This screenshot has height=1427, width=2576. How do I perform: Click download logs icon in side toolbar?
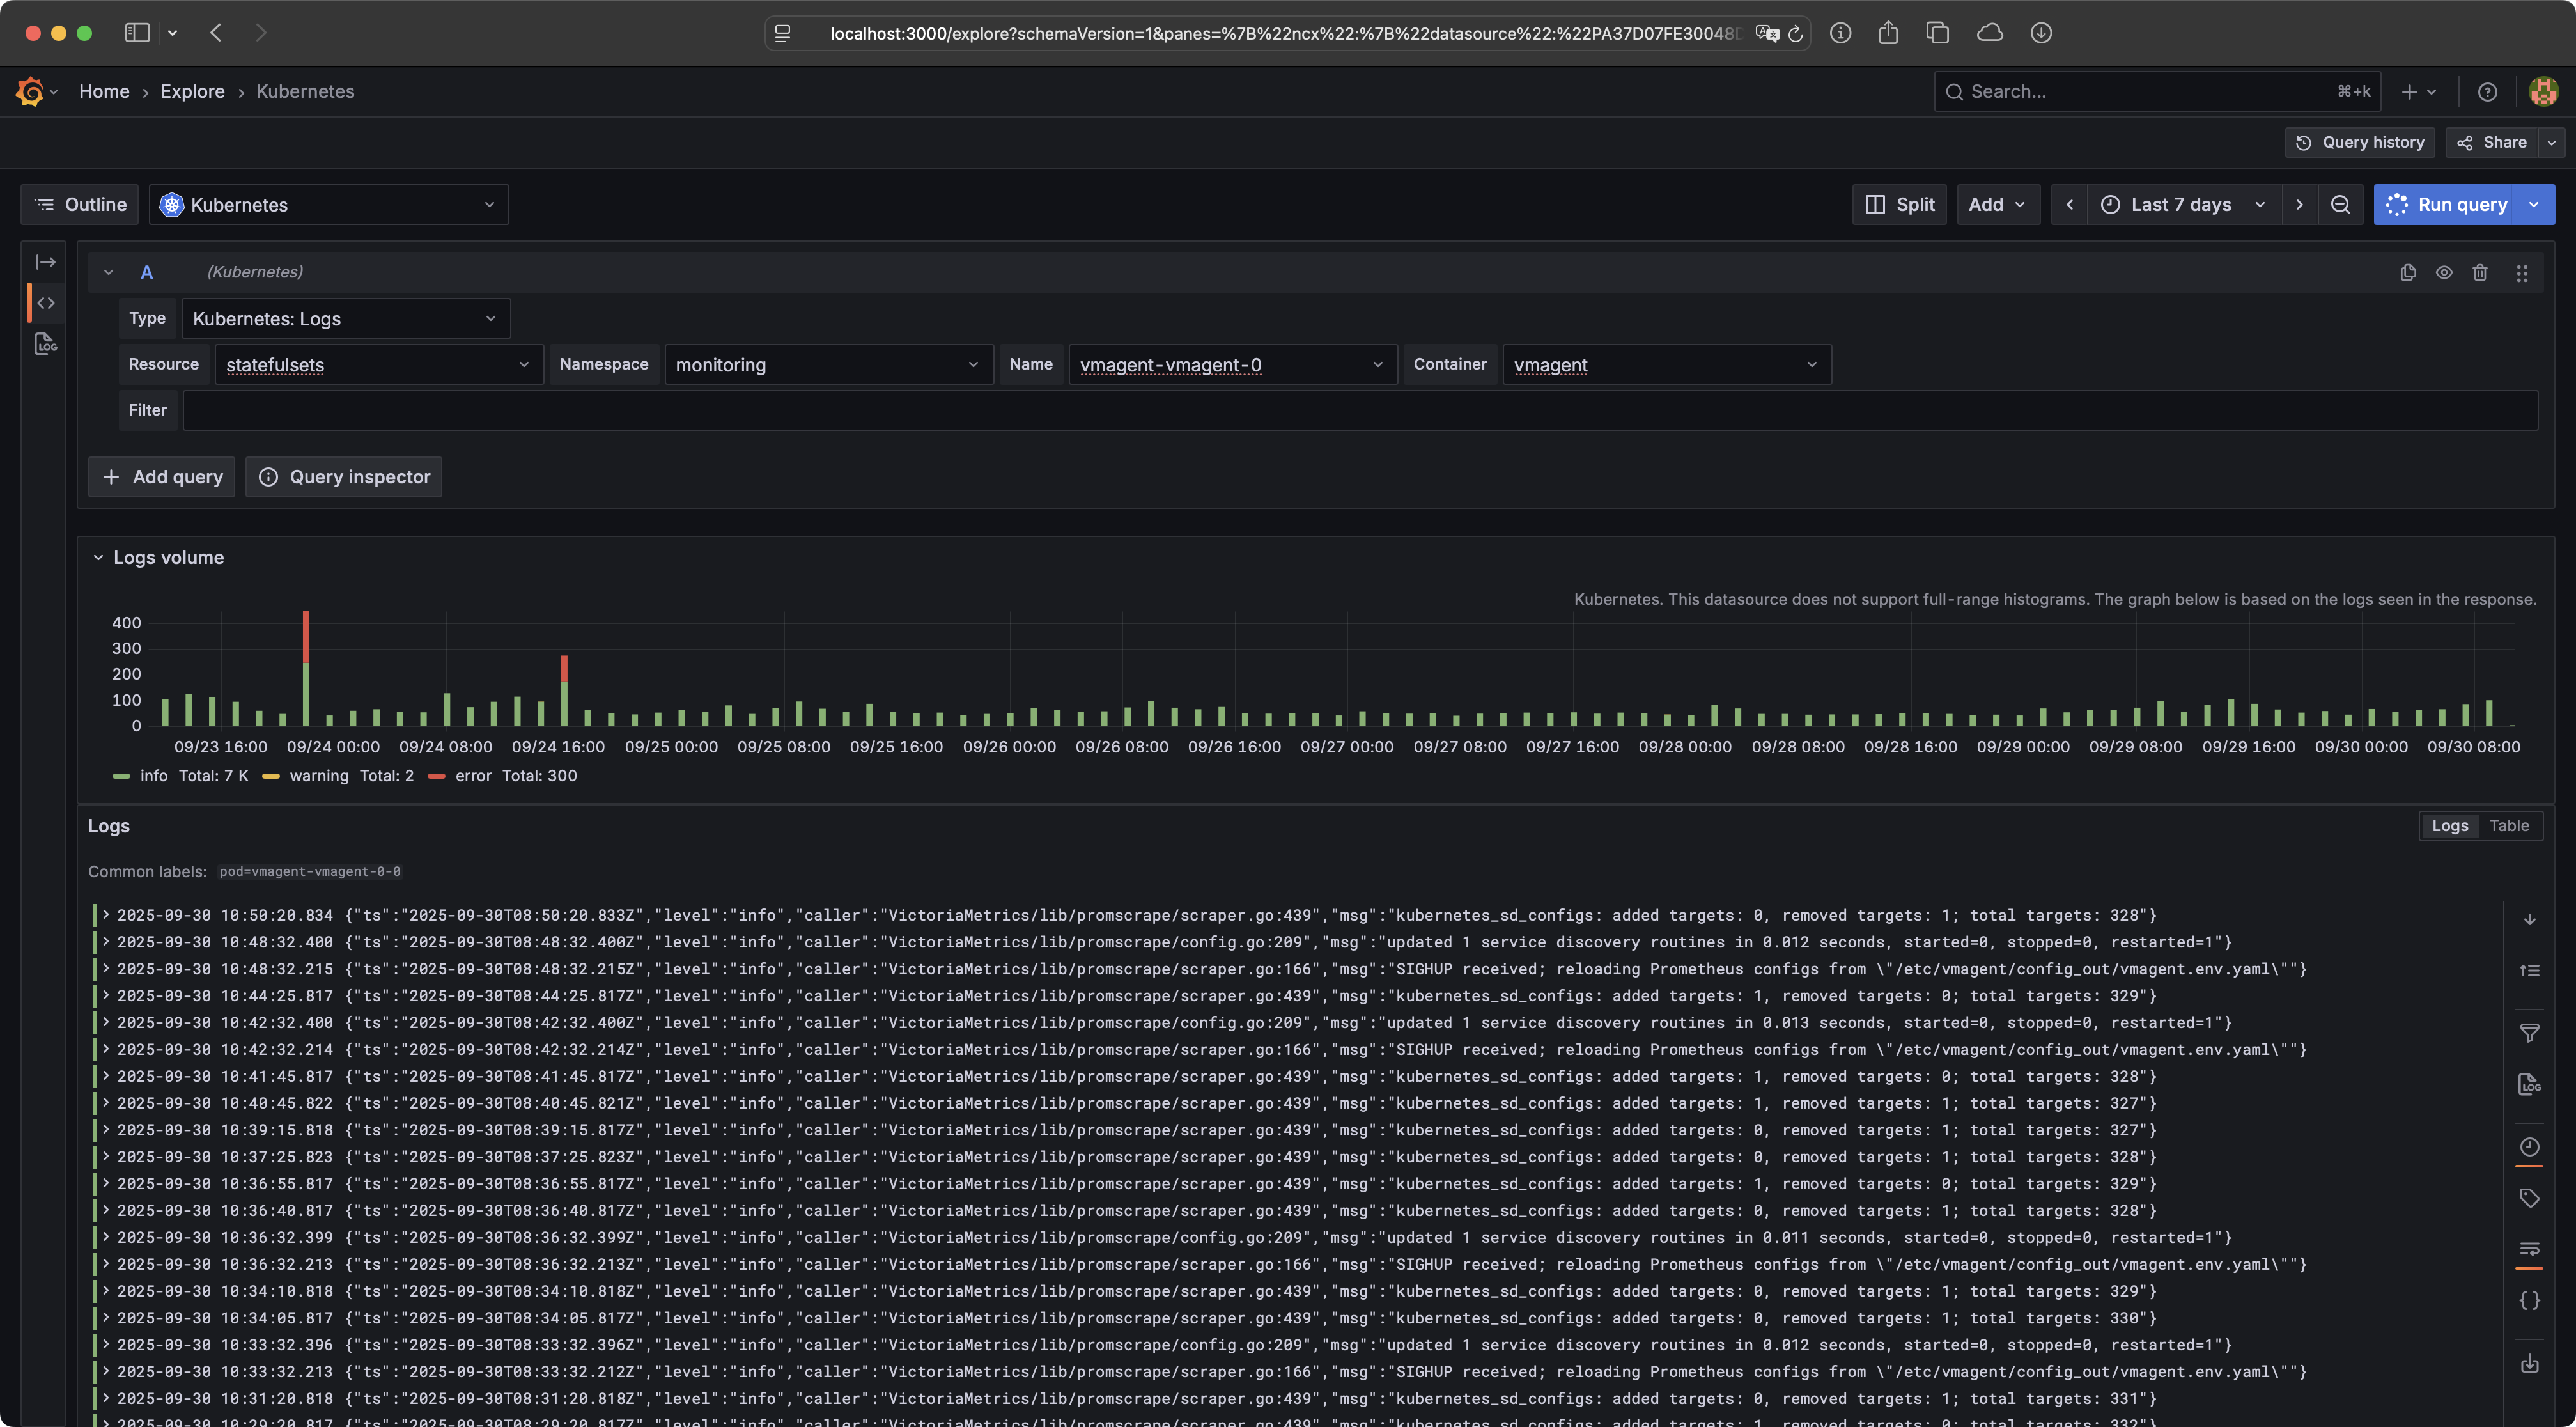[2529, 1363]
